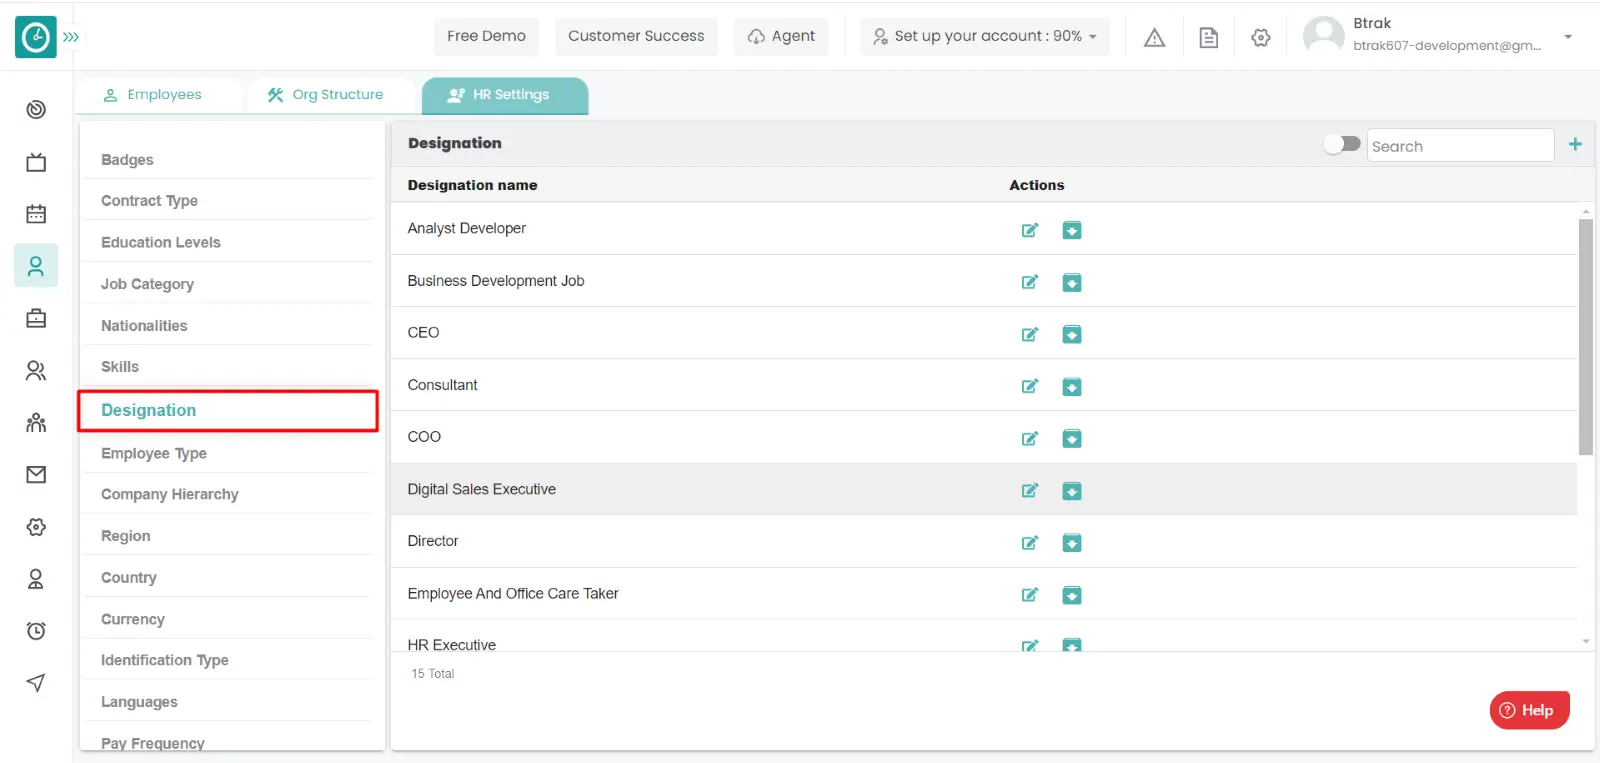
Task: Open the paper plane icon in the sidebar
Action: pos(36,683)
